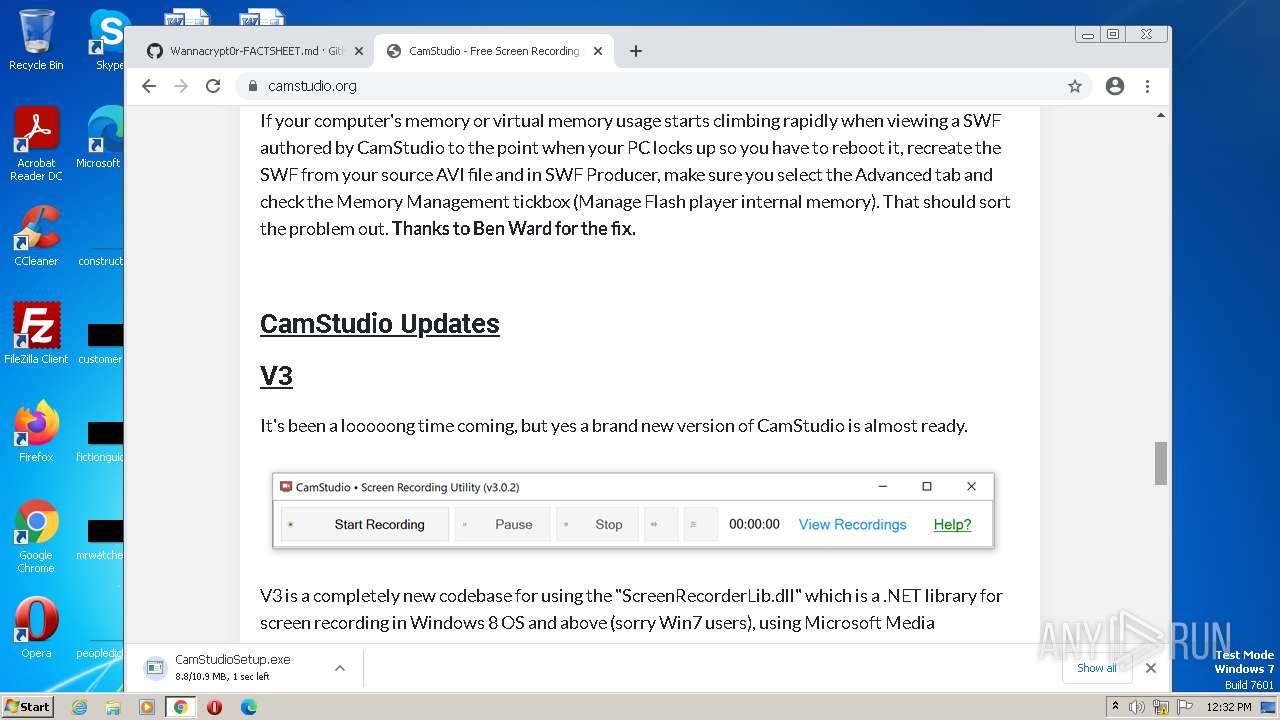Click the CamStudio Updates heading
Viewport: 1280px width, 720px height.
pos(380,324)
